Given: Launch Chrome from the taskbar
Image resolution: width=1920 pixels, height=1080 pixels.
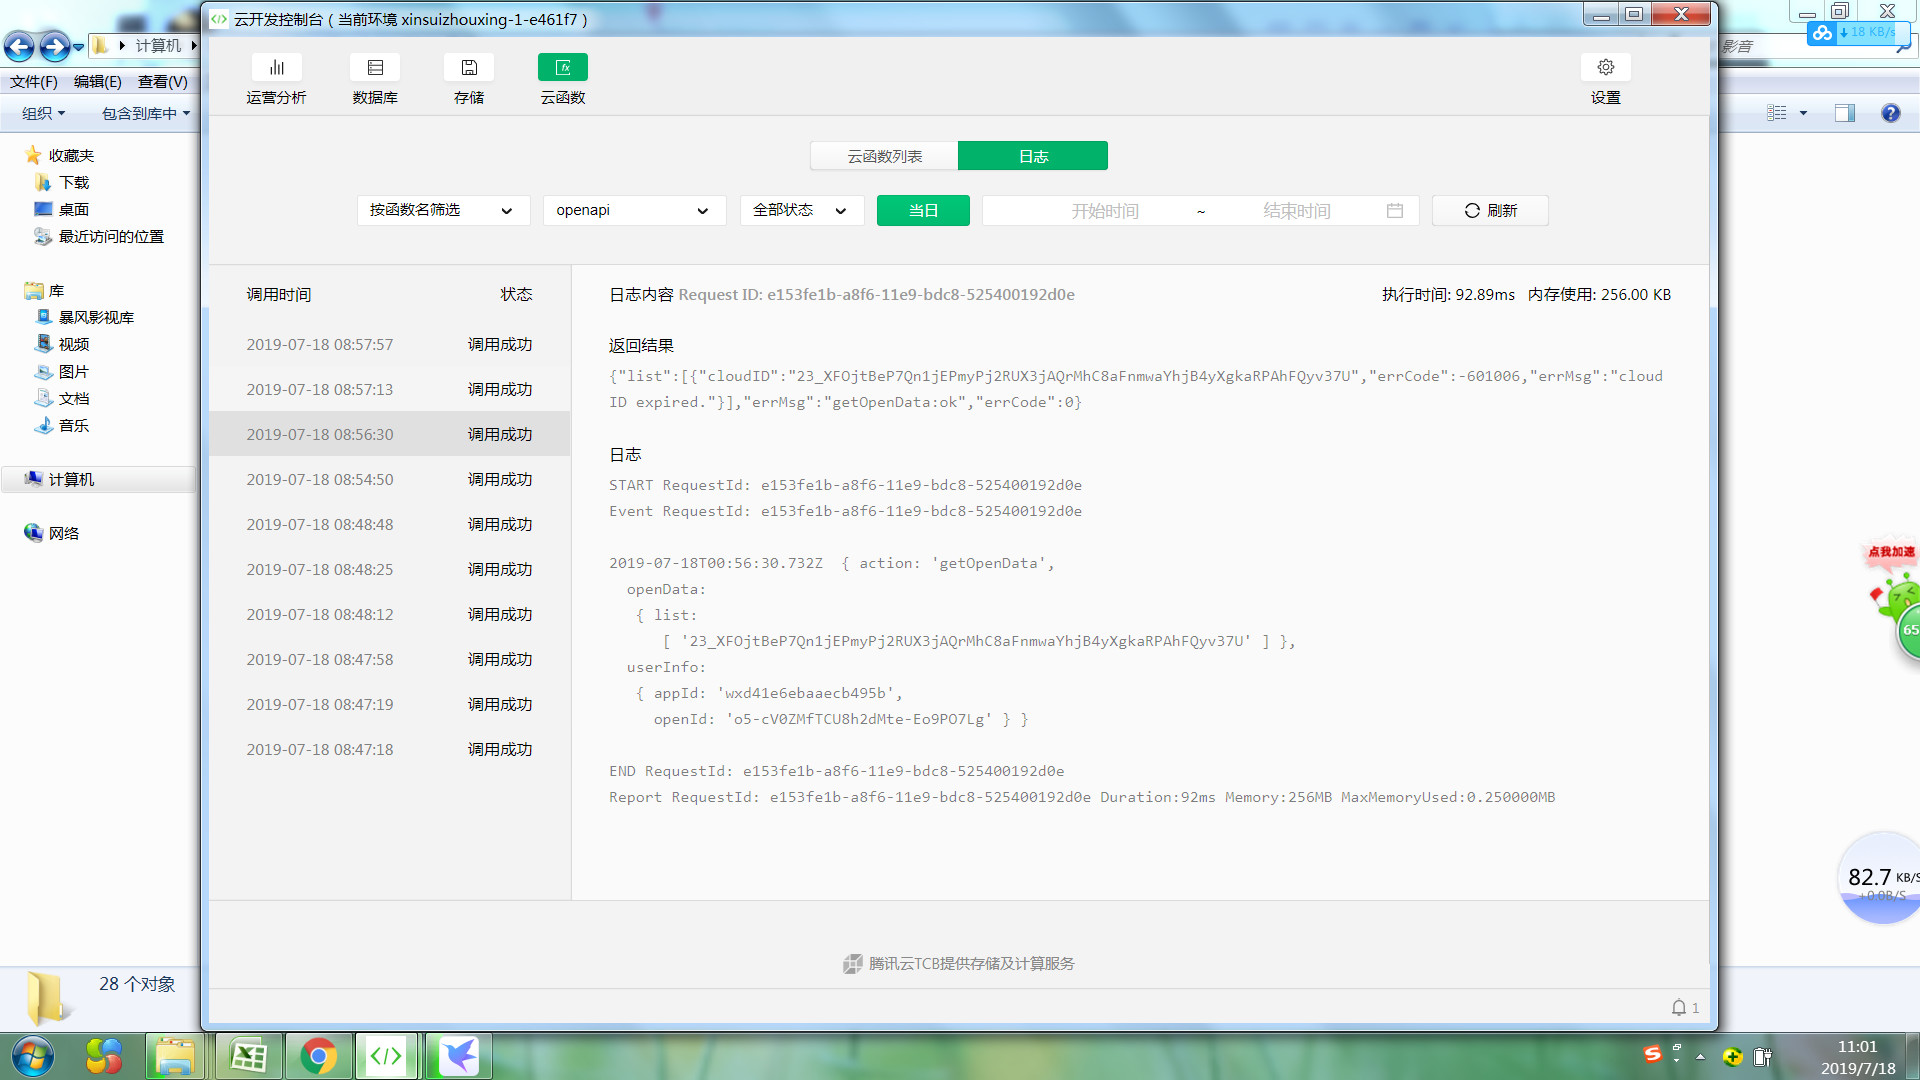Looking at the screenshot, I should [x=318, y=1056].
